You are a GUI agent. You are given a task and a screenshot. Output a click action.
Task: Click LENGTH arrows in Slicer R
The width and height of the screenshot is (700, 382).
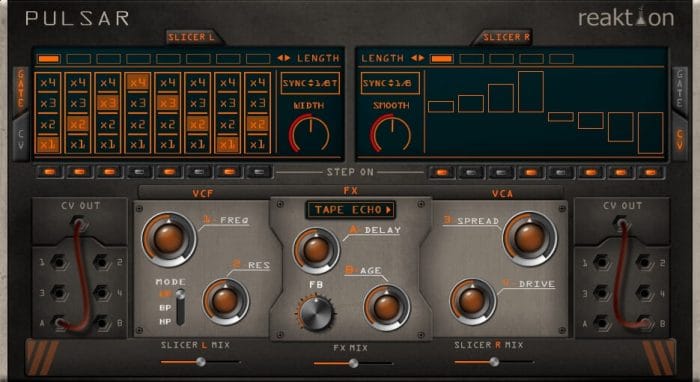(x=417, y=58)
